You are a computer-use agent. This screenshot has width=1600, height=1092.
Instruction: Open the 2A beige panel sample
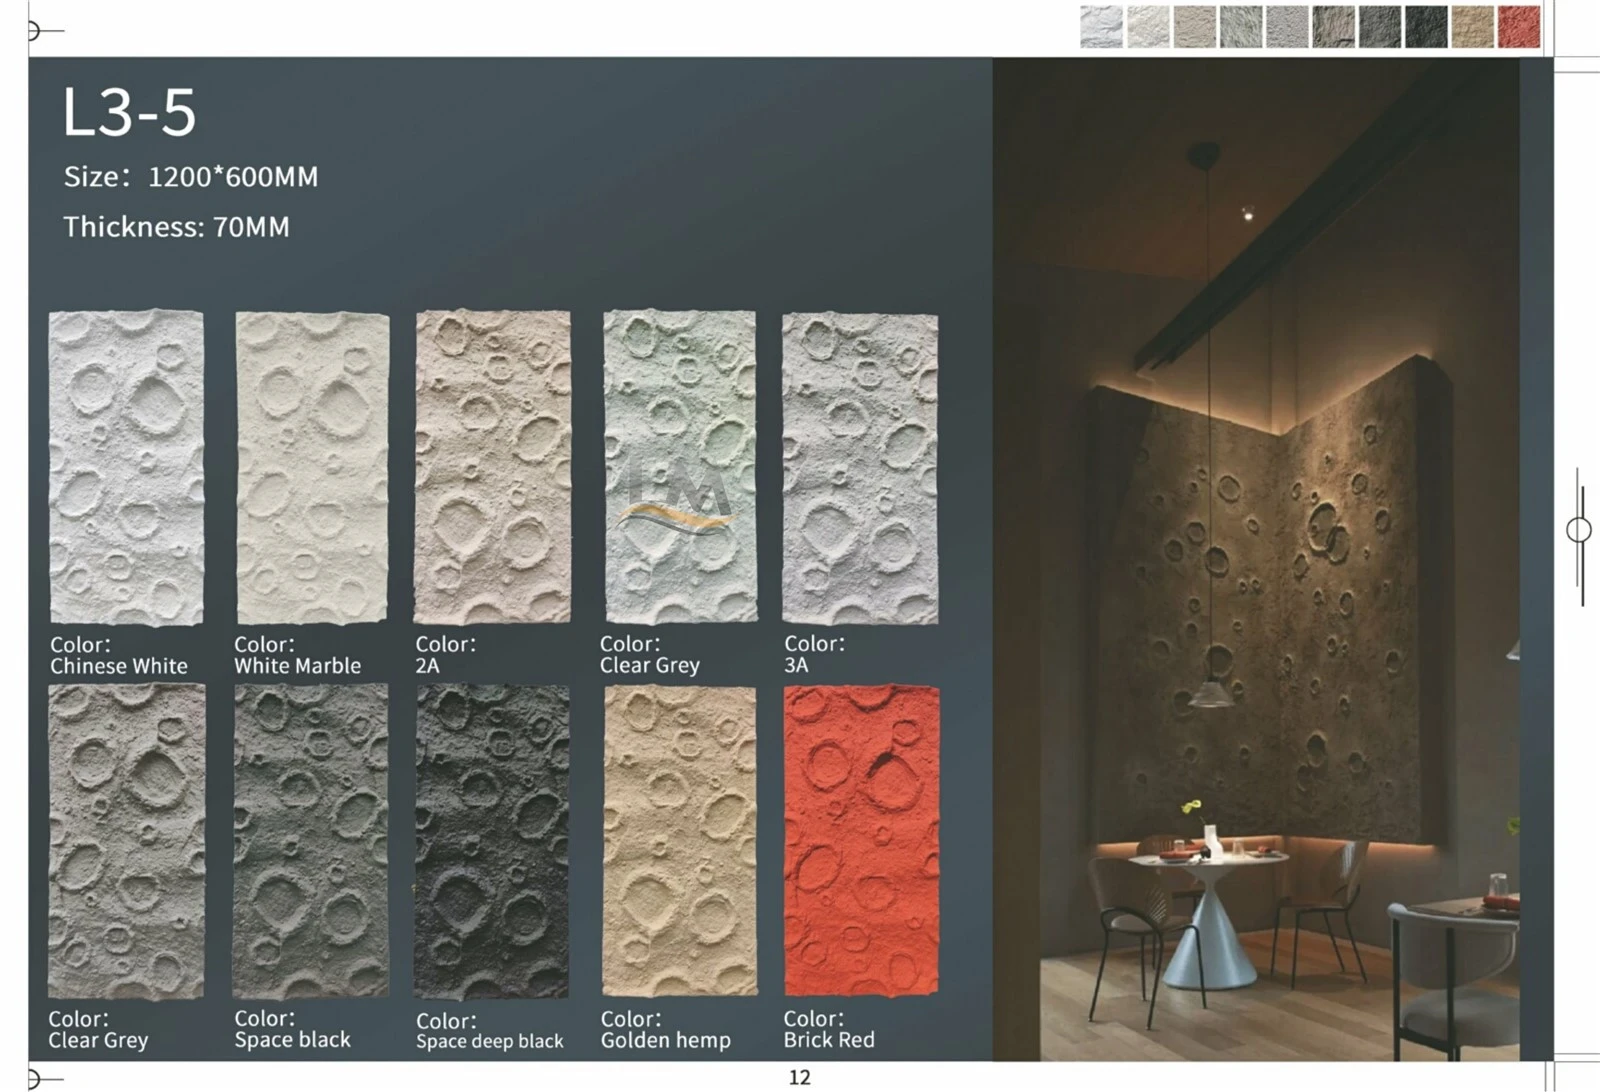coord(493,466)
